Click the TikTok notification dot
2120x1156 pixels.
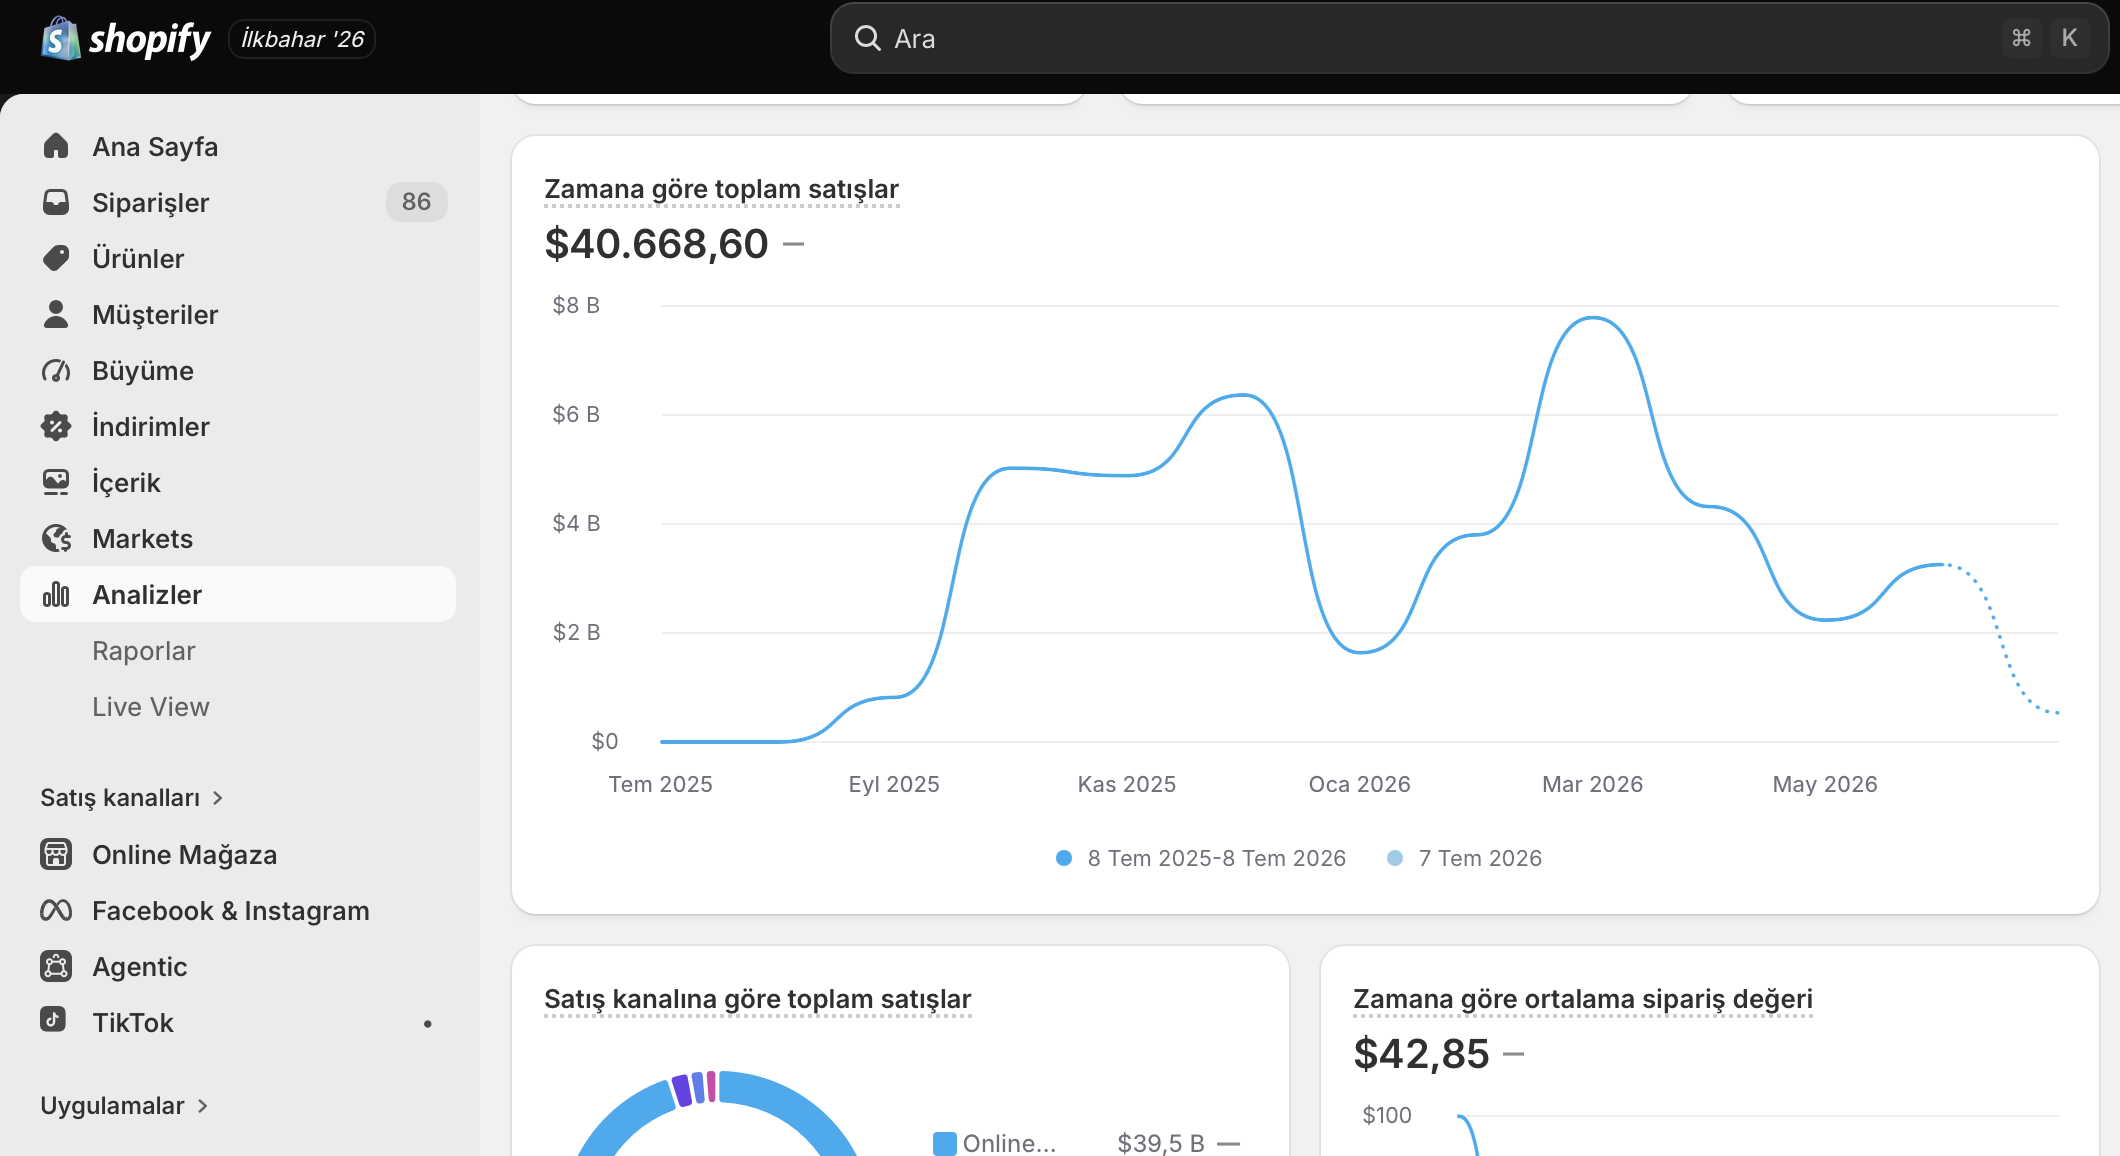[428, 1023]
